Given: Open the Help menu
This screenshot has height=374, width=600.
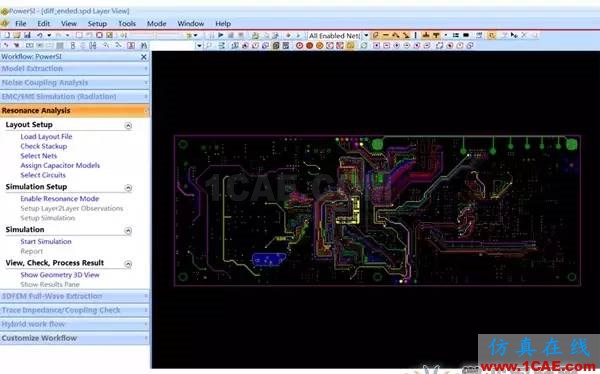Looking at the screenshot, I should tap(223, 24).
